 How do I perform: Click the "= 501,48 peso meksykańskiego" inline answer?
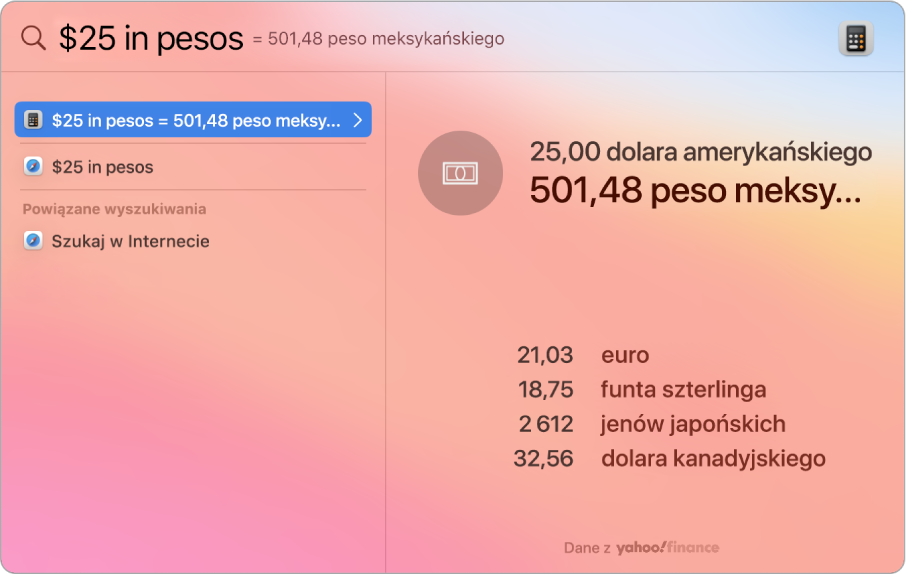click(x=378, y=39)
